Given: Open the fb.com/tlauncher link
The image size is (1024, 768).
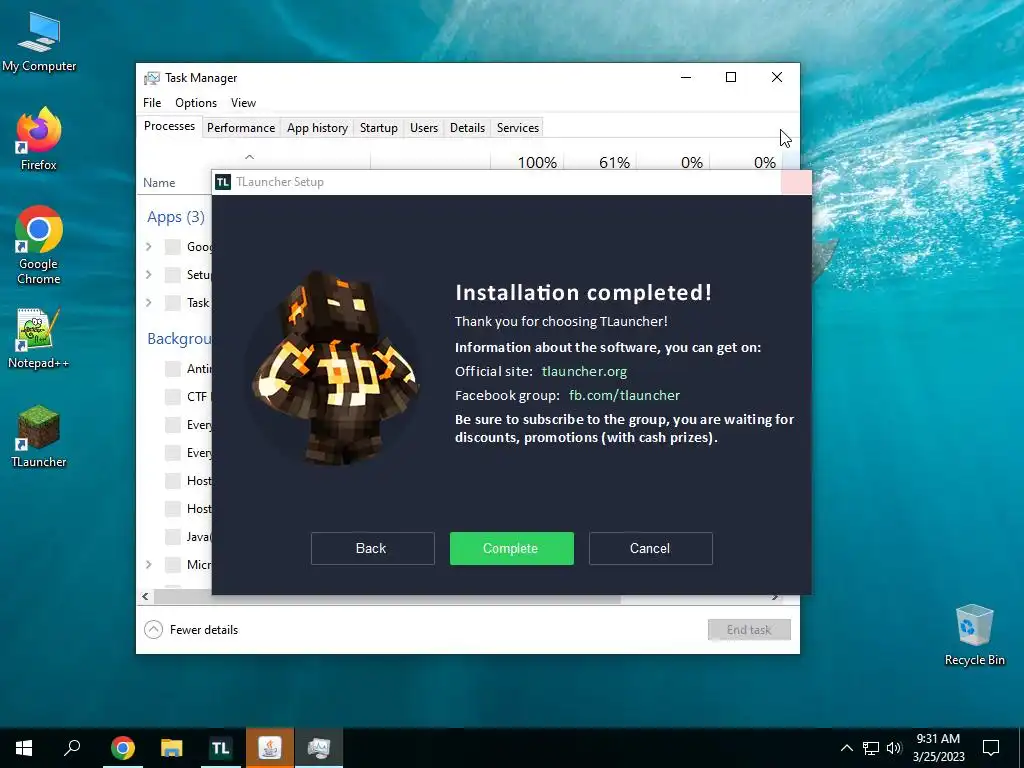Looking at the screenshot, I should pyautogui.click(x=624, y=396).
